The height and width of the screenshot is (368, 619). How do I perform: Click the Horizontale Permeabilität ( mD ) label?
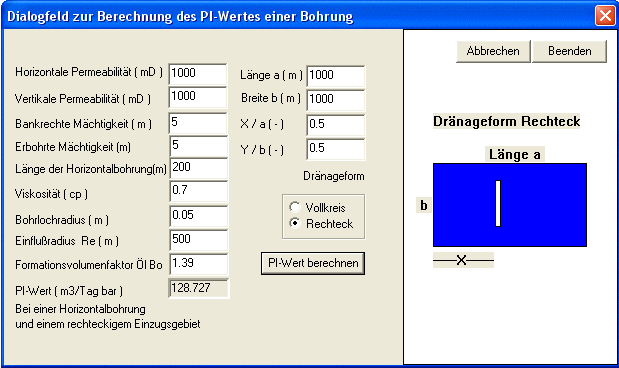tap(89, 72)
